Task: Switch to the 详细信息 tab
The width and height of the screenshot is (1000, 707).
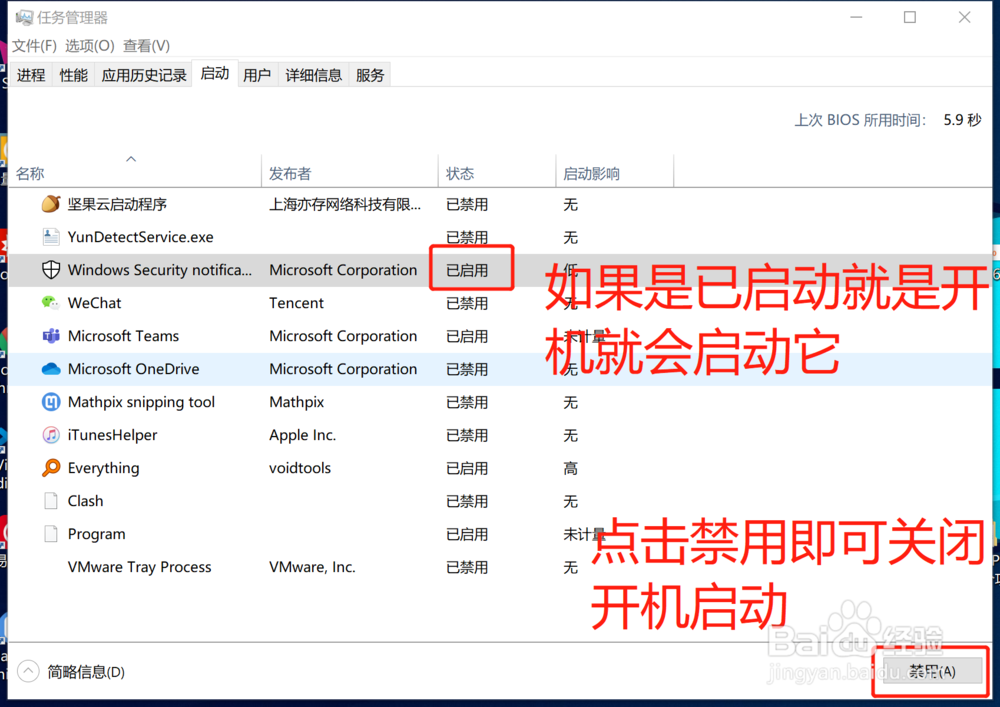Action: coord(313,75)
